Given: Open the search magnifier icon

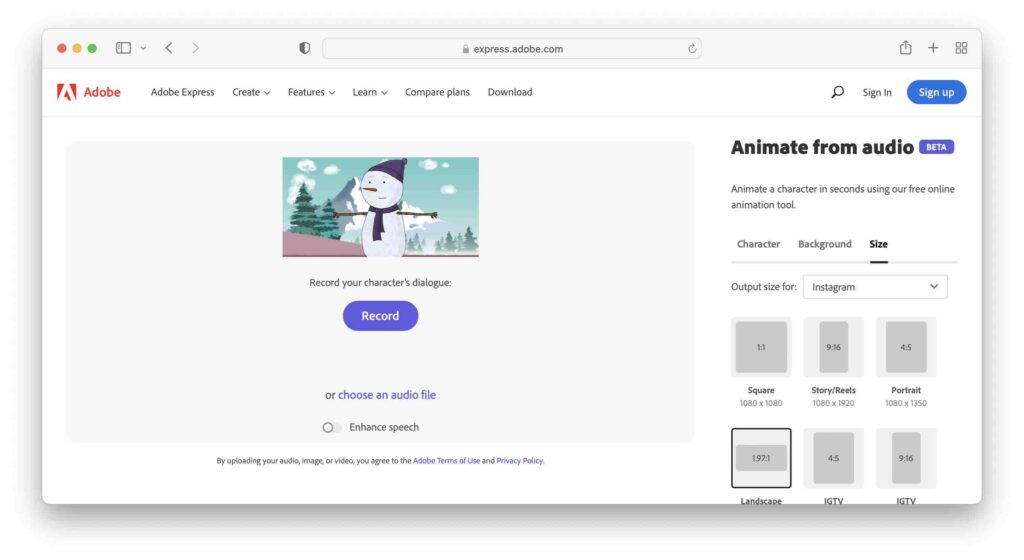Looking at the screenshot, I should (x=837, y=92).
